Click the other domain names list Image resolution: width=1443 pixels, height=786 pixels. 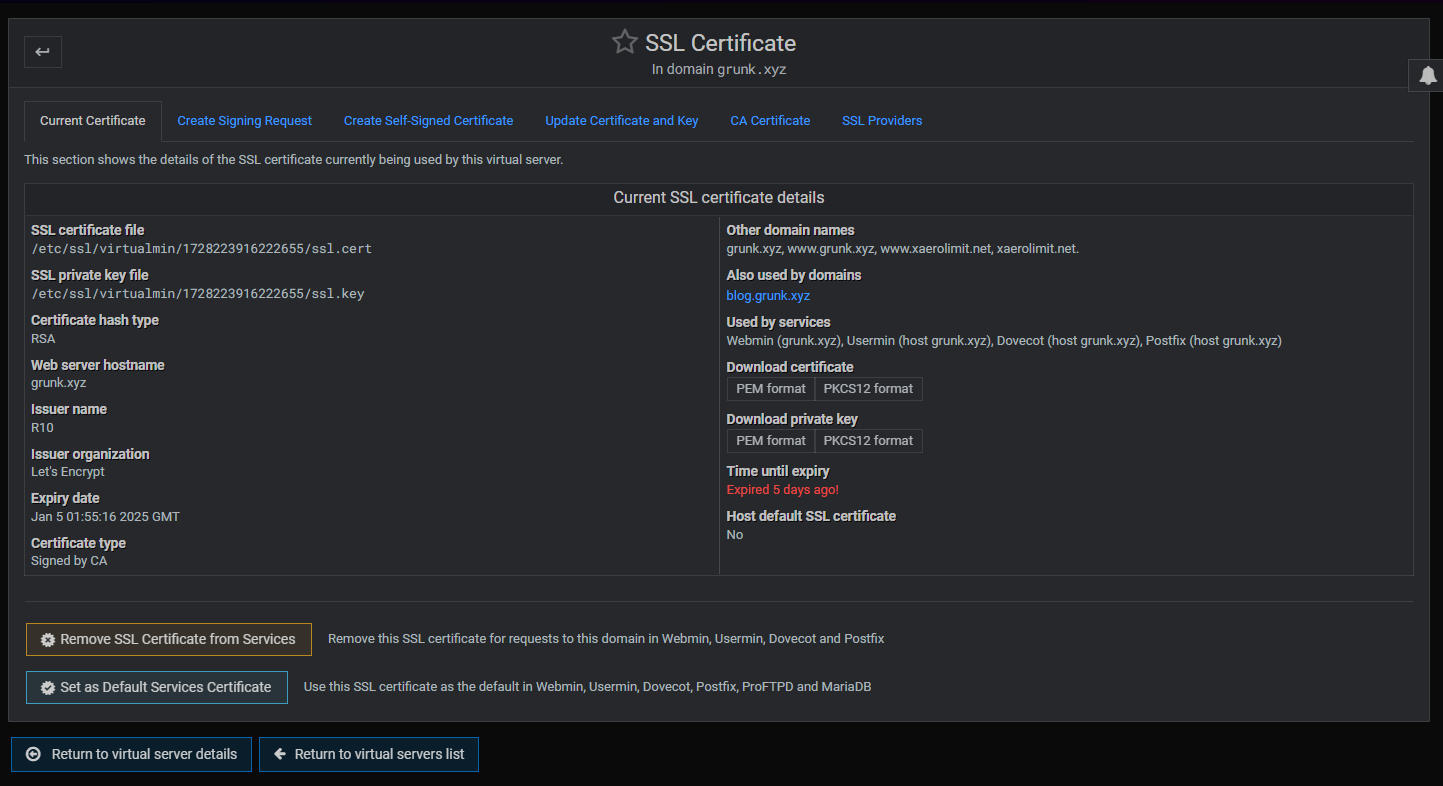coord(903,249)
